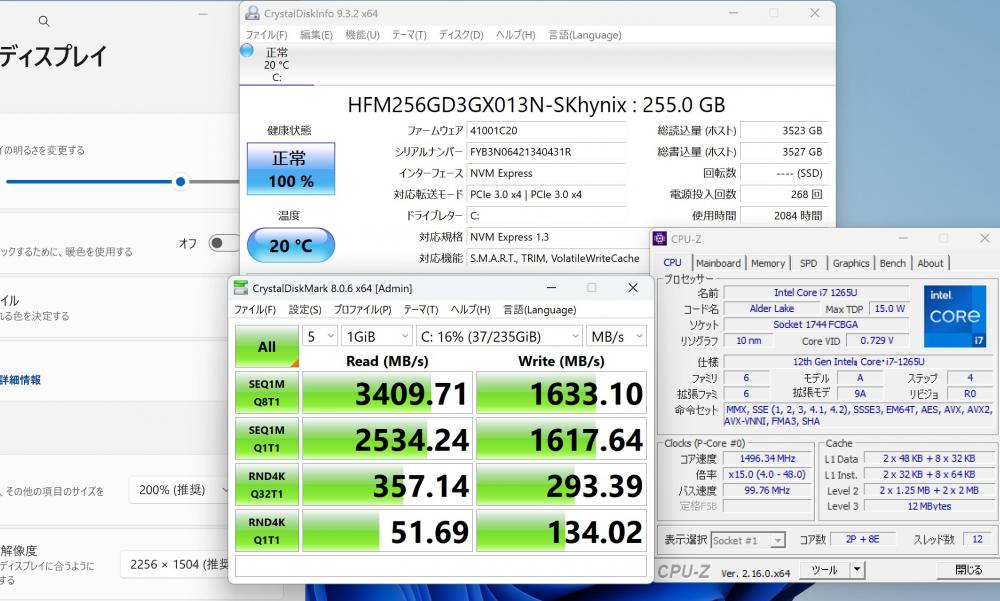Click the blue 正常 100% health status box
This screenshot has width=1000, height=601.
pyautogui.click(x=290, y=169)
